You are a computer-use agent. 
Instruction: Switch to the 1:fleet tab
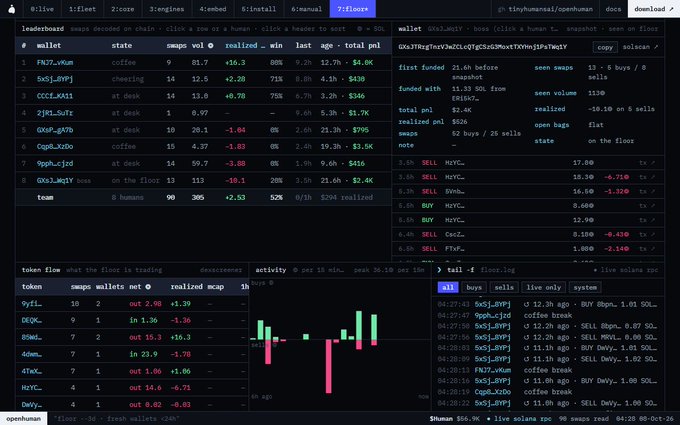coord(82,9)
